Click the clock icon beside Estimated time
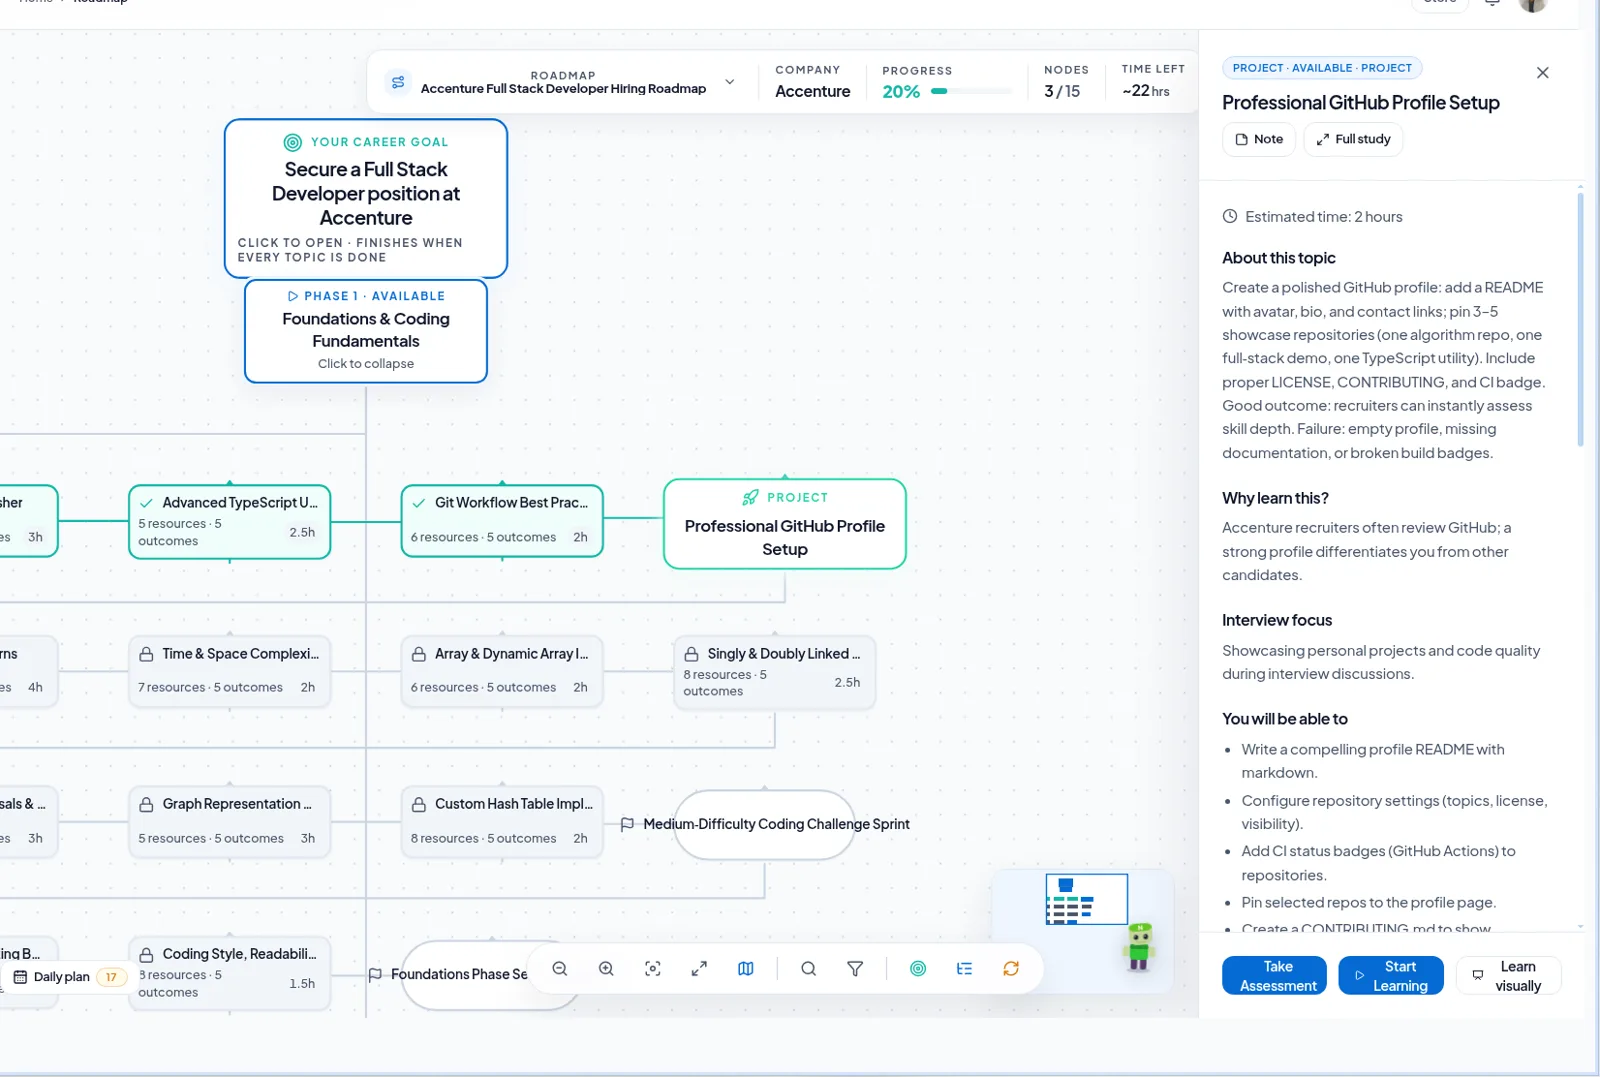The width and height of the screenshot is (1600, 1077). click(1230, 216)
